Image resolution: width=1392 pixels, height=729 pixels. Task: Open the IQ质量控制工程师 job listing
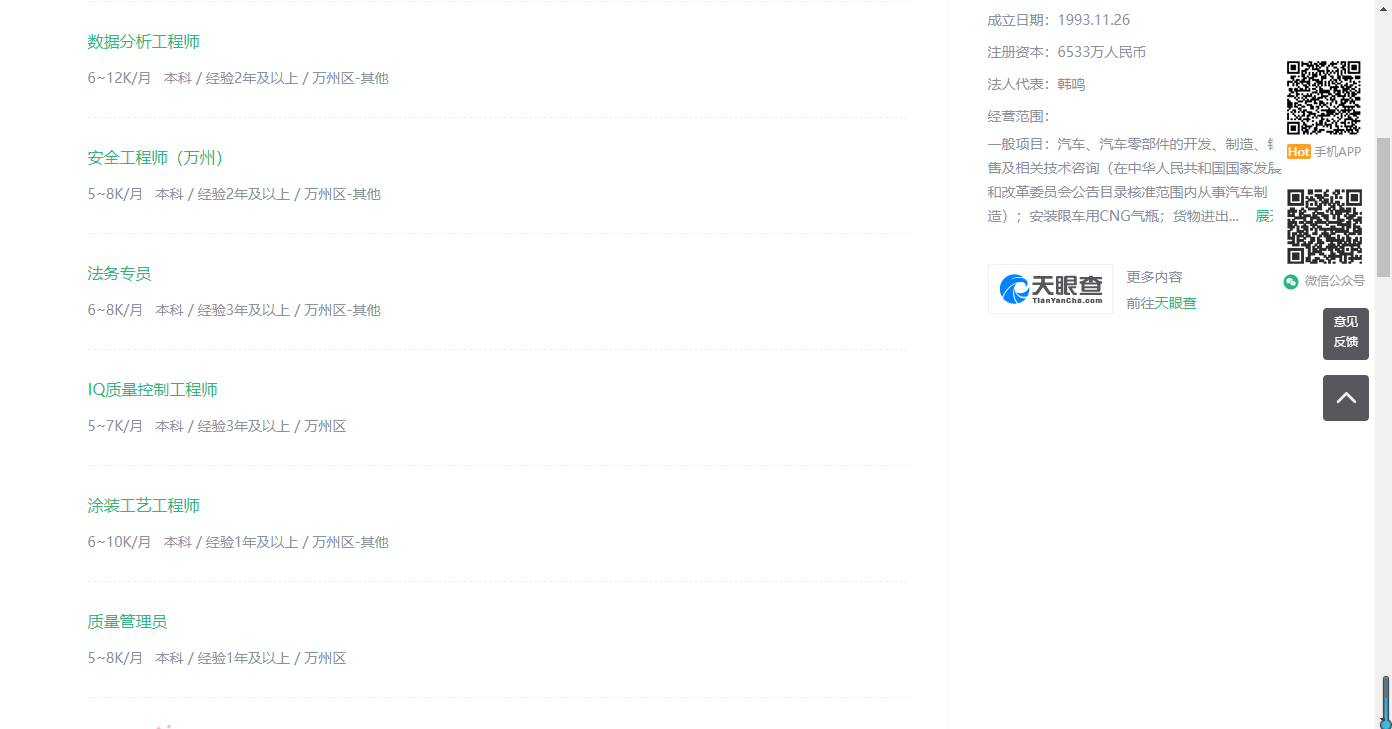pos(153,390)
